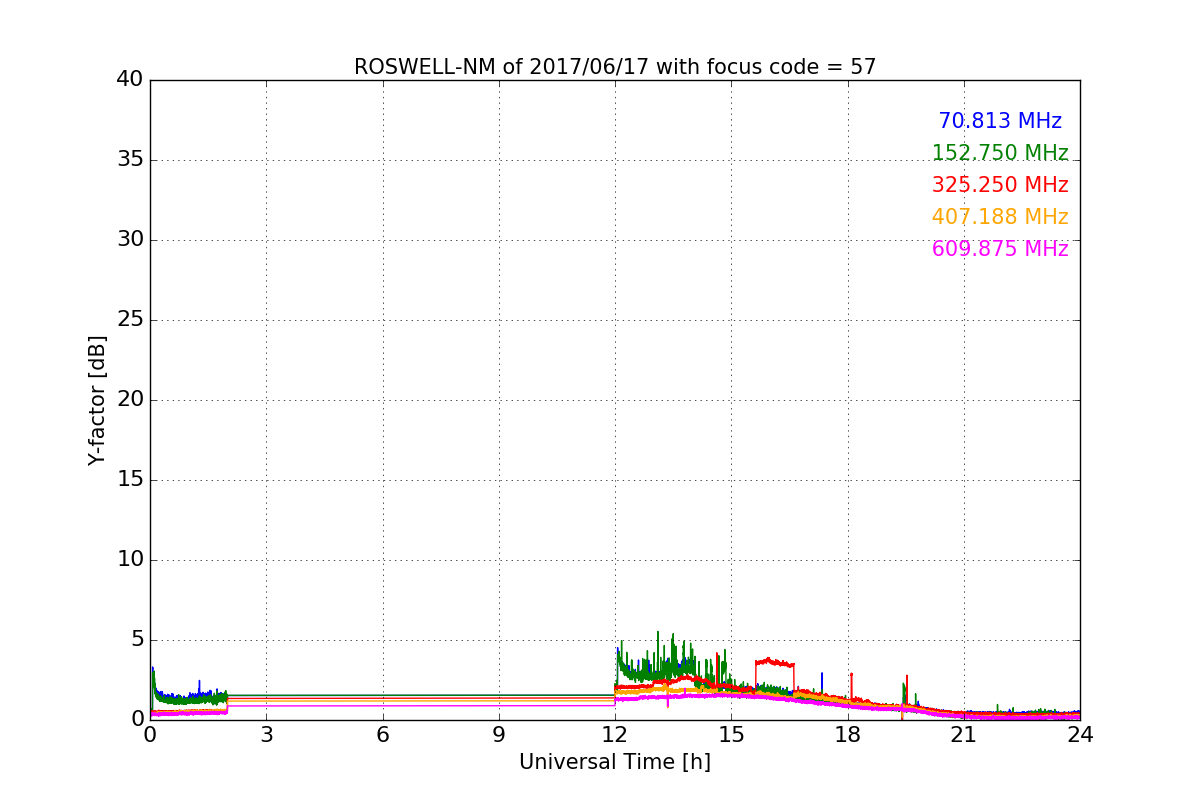
Task: Click the x-axis tick label 3
Action: [266, 734]
